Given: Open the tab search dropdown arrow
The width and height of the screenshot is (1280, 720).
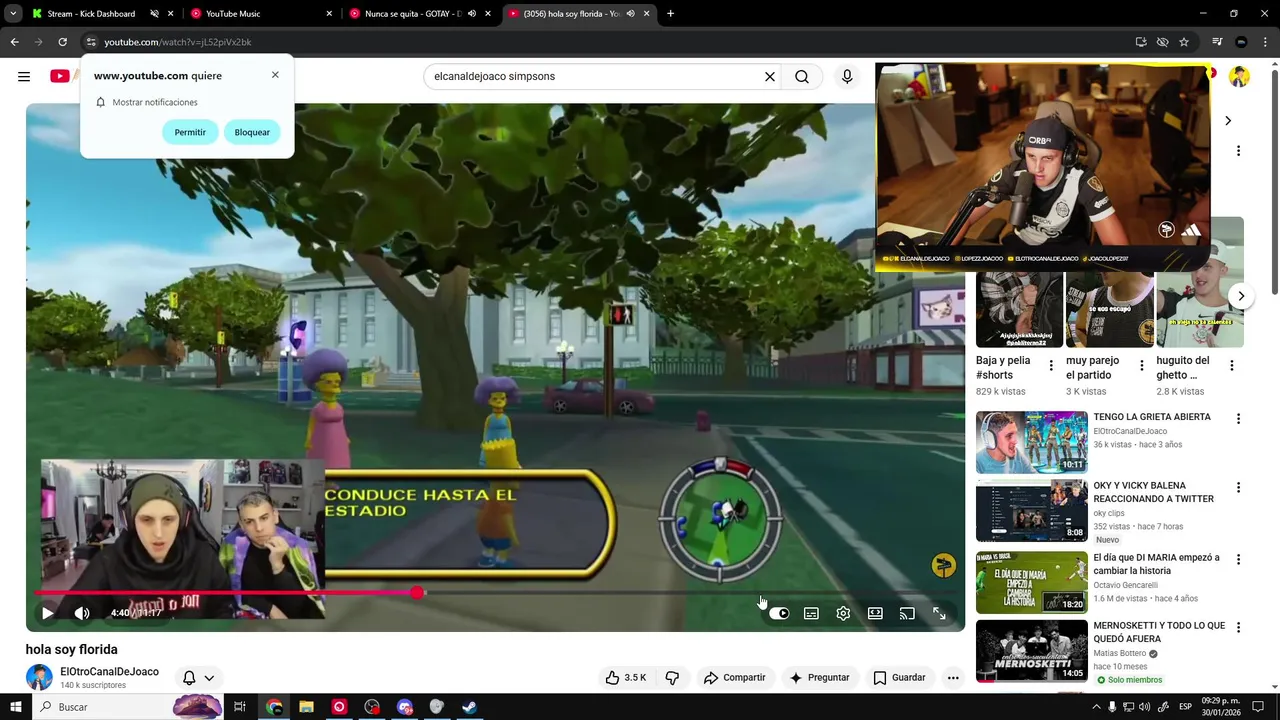Looking at the screenshot, I should point(12,14).
